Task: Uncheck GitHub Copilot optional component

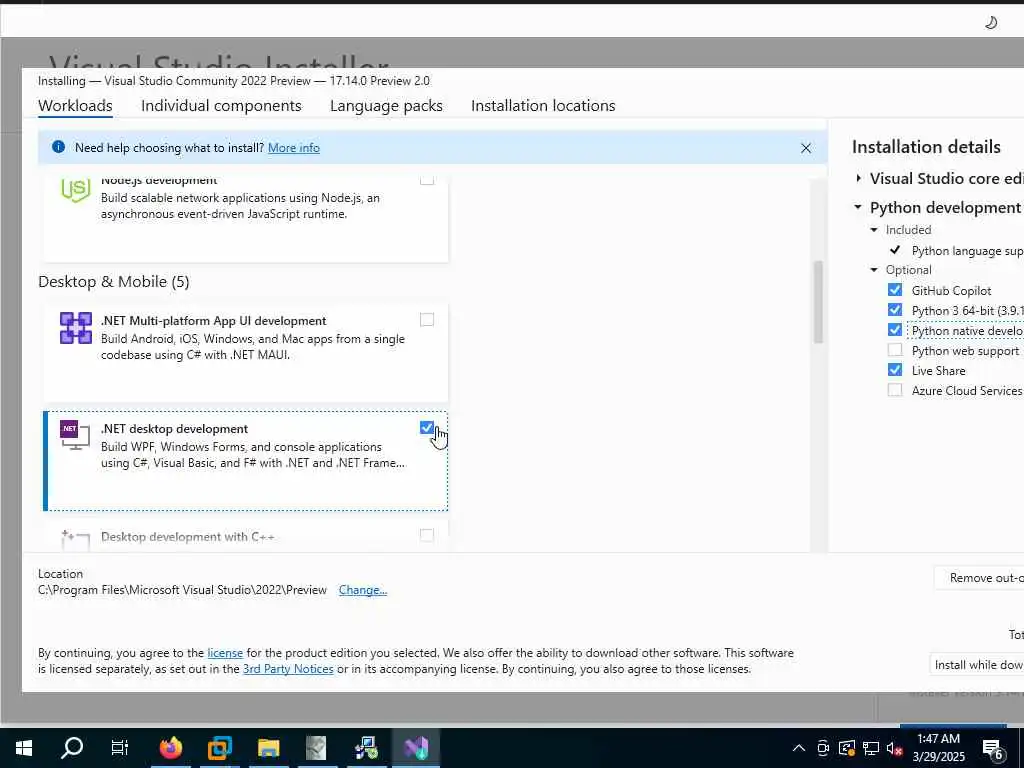Action: click(895, 290)
